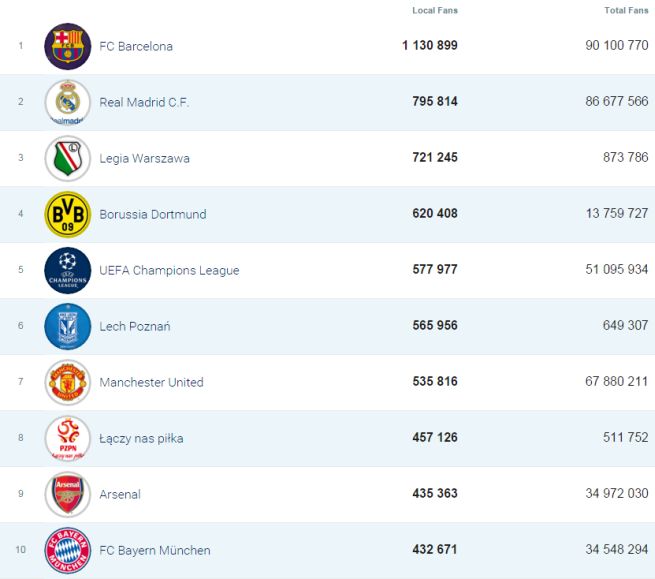
Task: Click the Real Madrid crest icon
Action: [67, 102]
